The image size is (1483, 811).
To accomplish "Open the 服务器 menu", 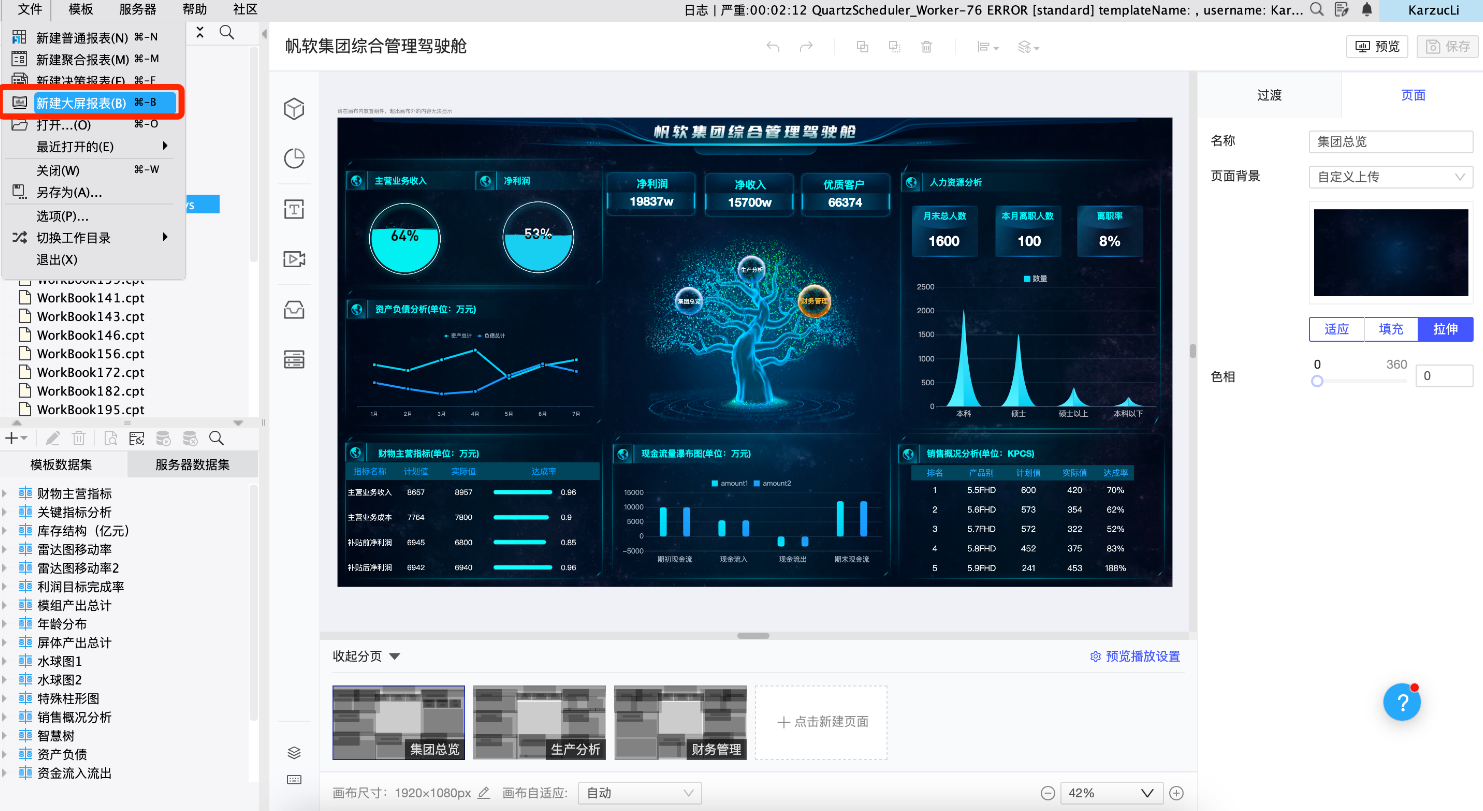I will [x=137, y=9].
